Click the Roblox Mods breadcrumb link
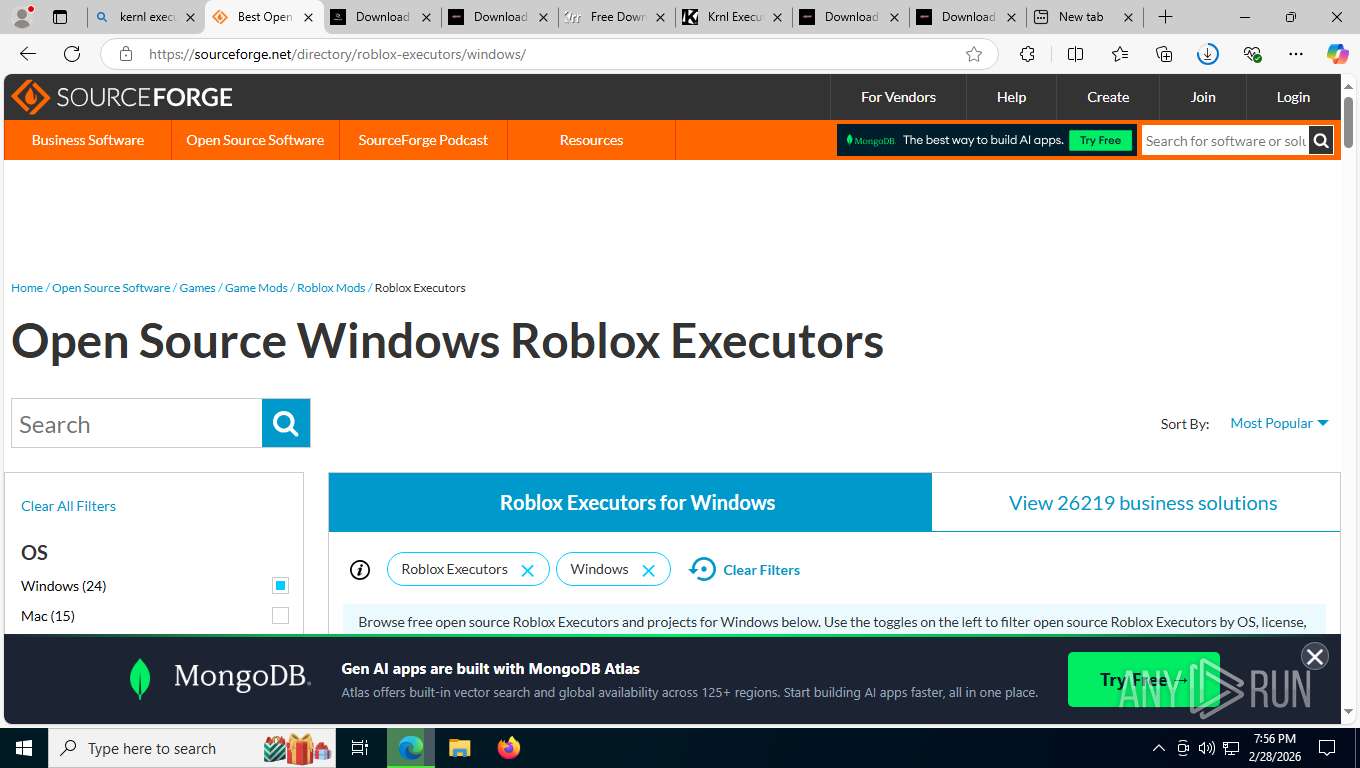 point(331,288)
